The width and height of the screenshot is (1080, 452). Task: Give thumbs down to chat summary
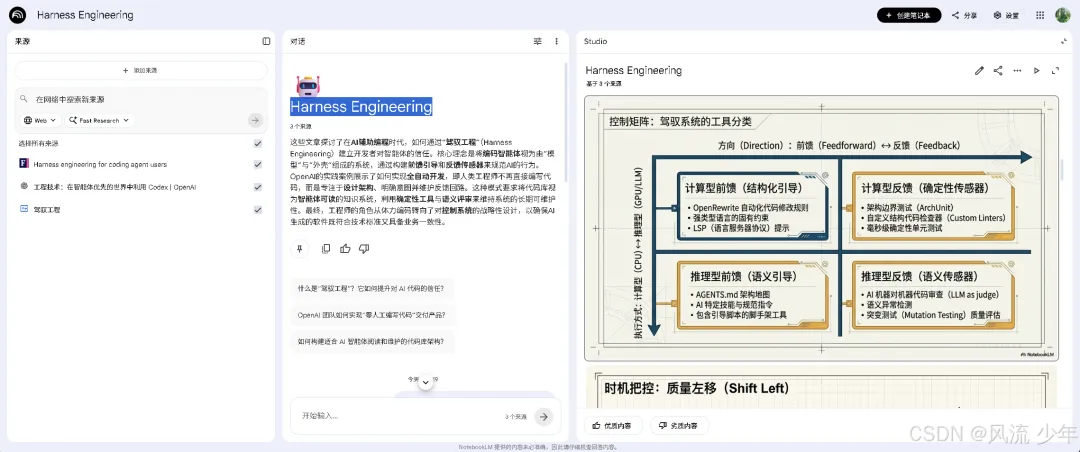364,249
